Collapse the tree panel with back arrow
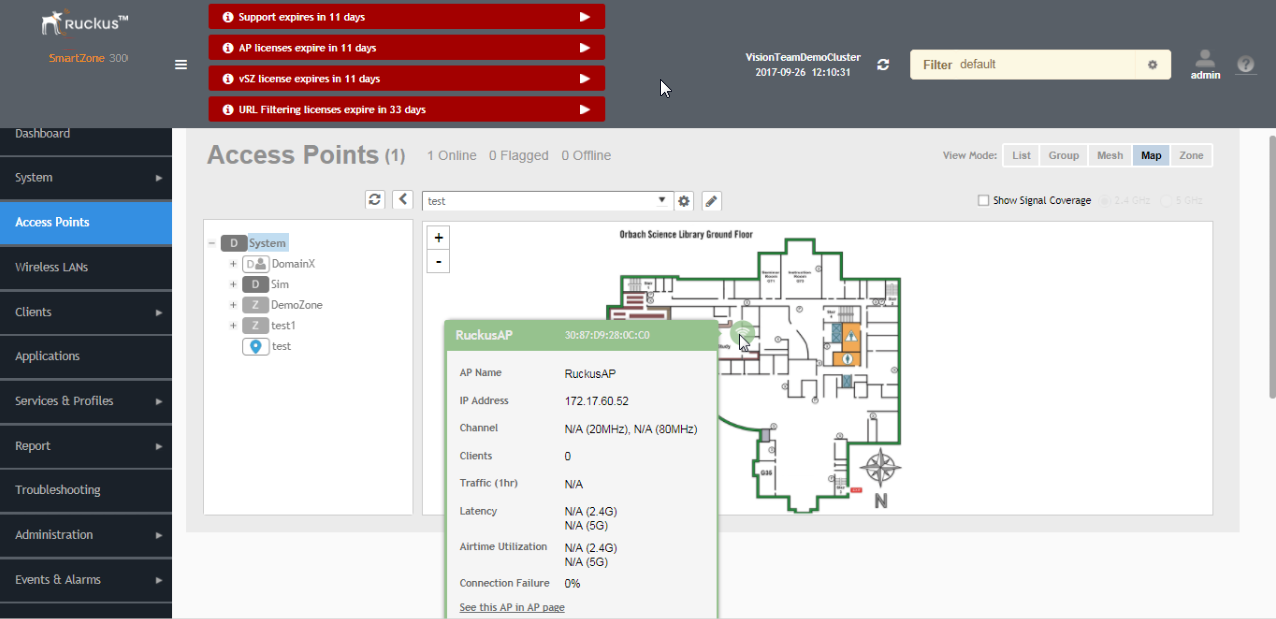The image size is (1276, 619). 402,200
